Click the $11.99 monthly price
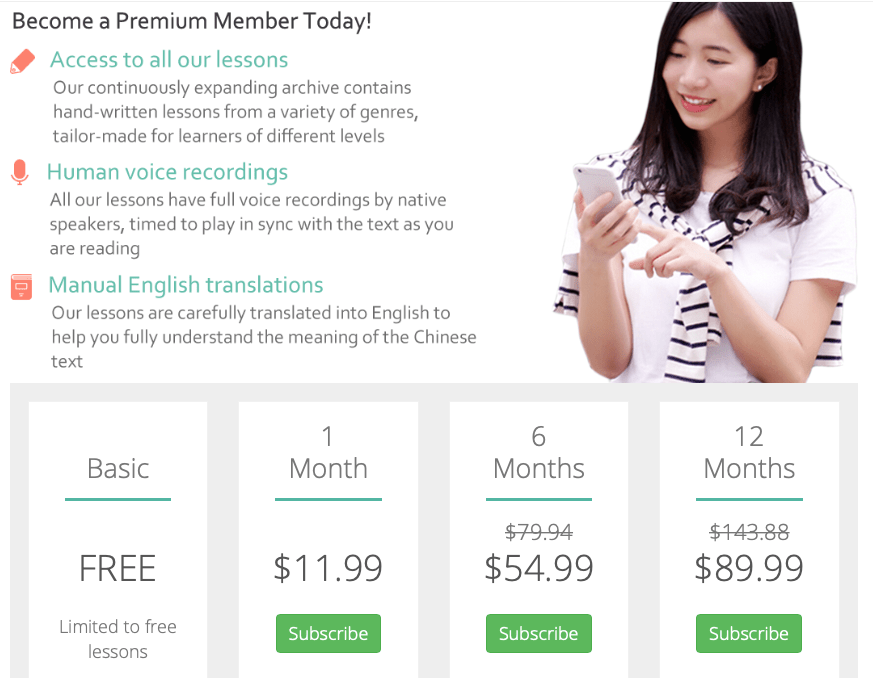 (328, 568)
